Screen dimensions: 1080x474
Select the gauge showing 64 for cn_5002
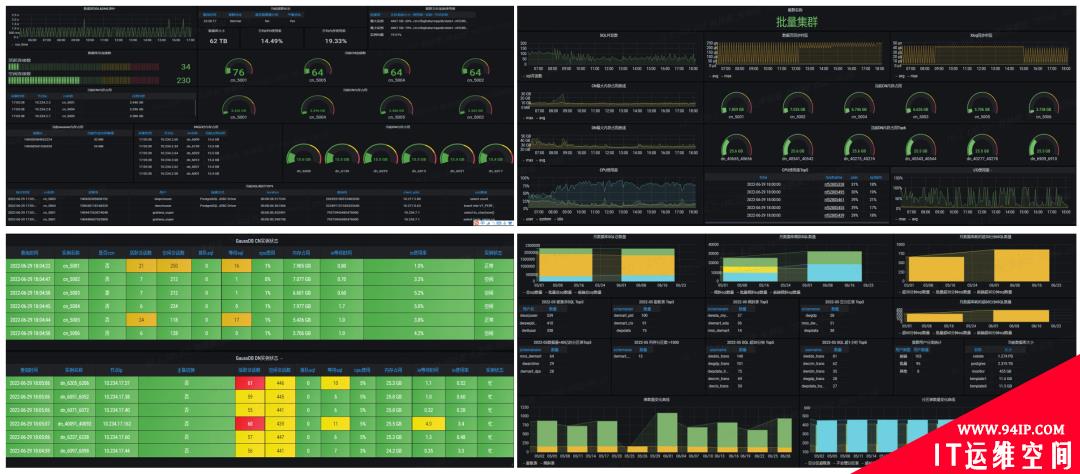click(475, 70)
